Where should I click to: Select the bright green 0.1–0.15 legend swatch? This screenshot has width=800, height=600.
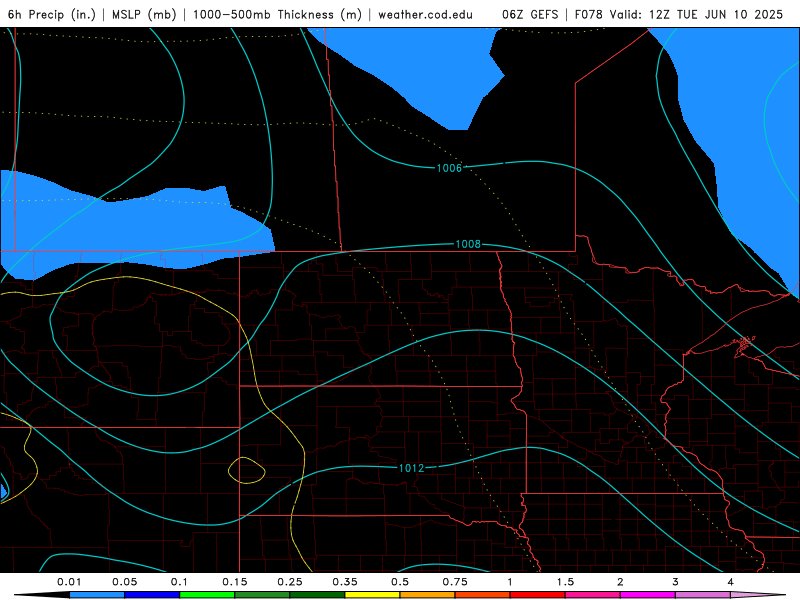(x=207, y=595)
